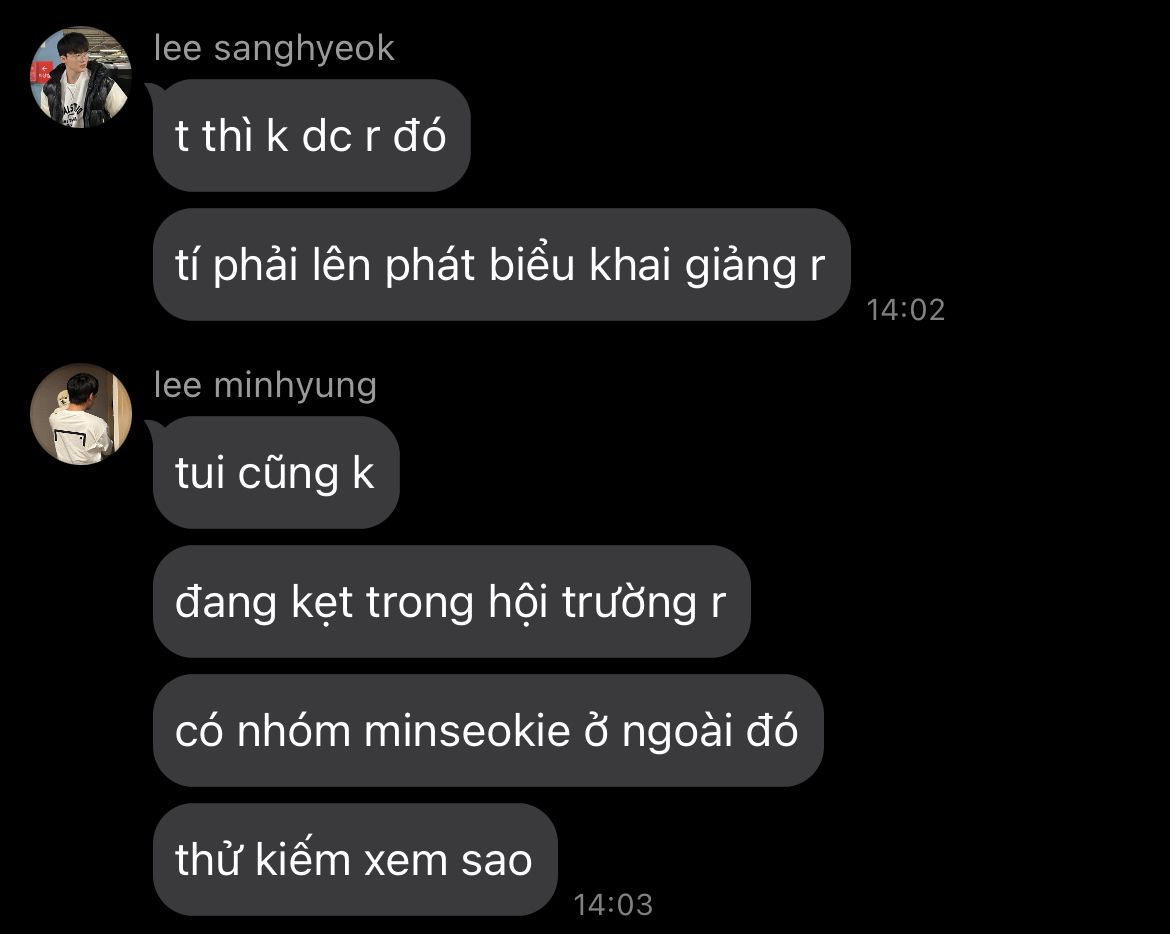
Task: Click the word 'sanghyeok' in the sender name
Action: [304, 50]
